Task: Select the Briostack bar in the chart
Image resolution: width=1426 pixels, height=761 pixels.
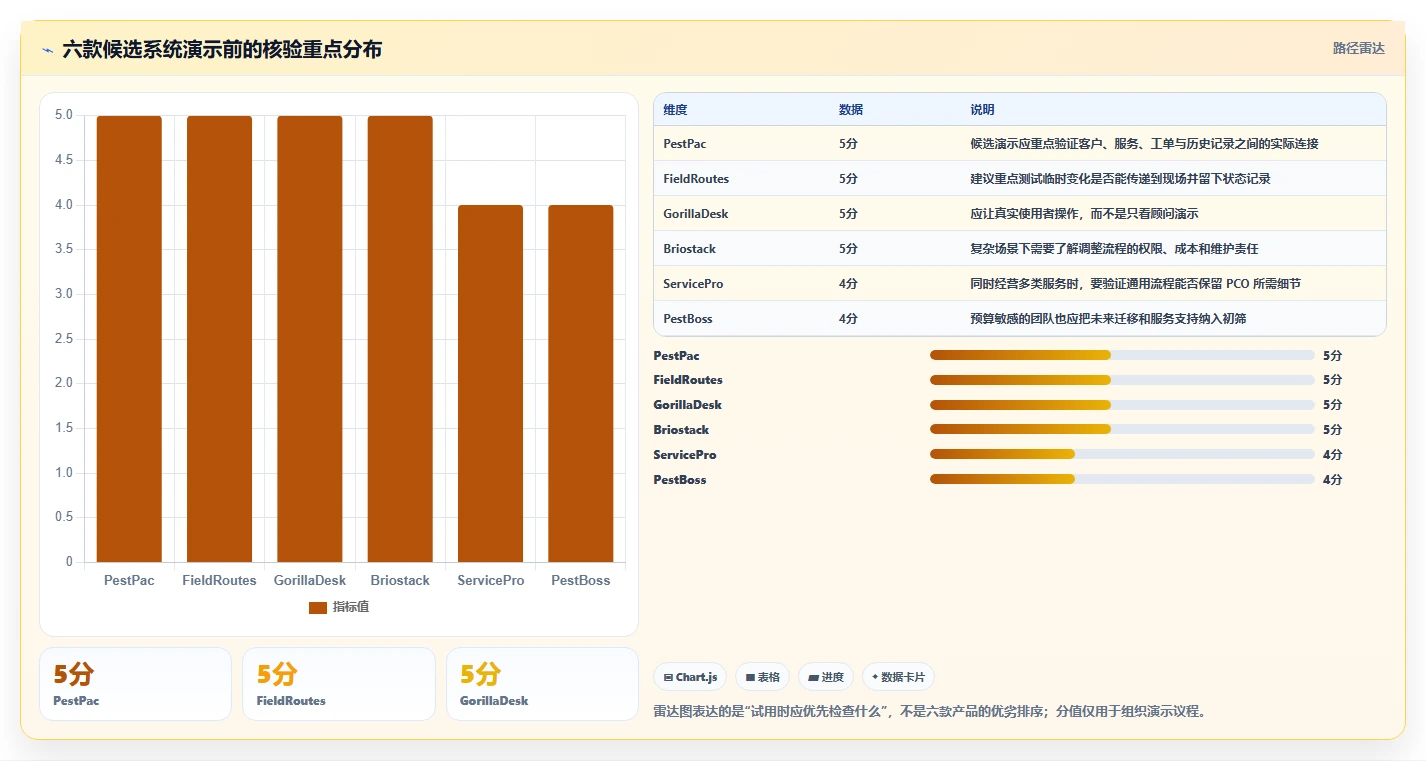Action: point(400,339)
